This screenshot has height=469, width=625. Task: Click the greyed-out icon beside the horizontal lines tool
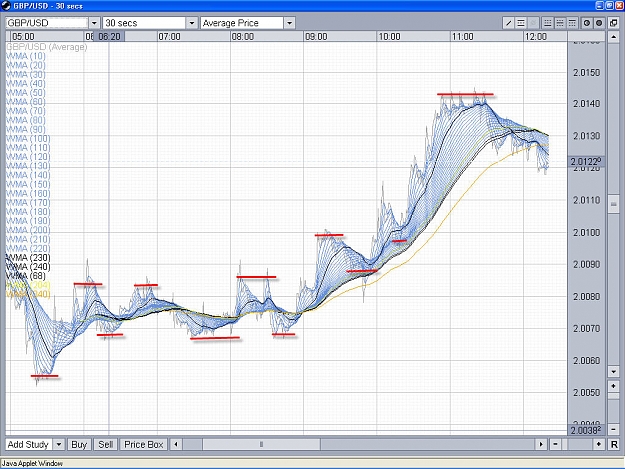[533, 23]
